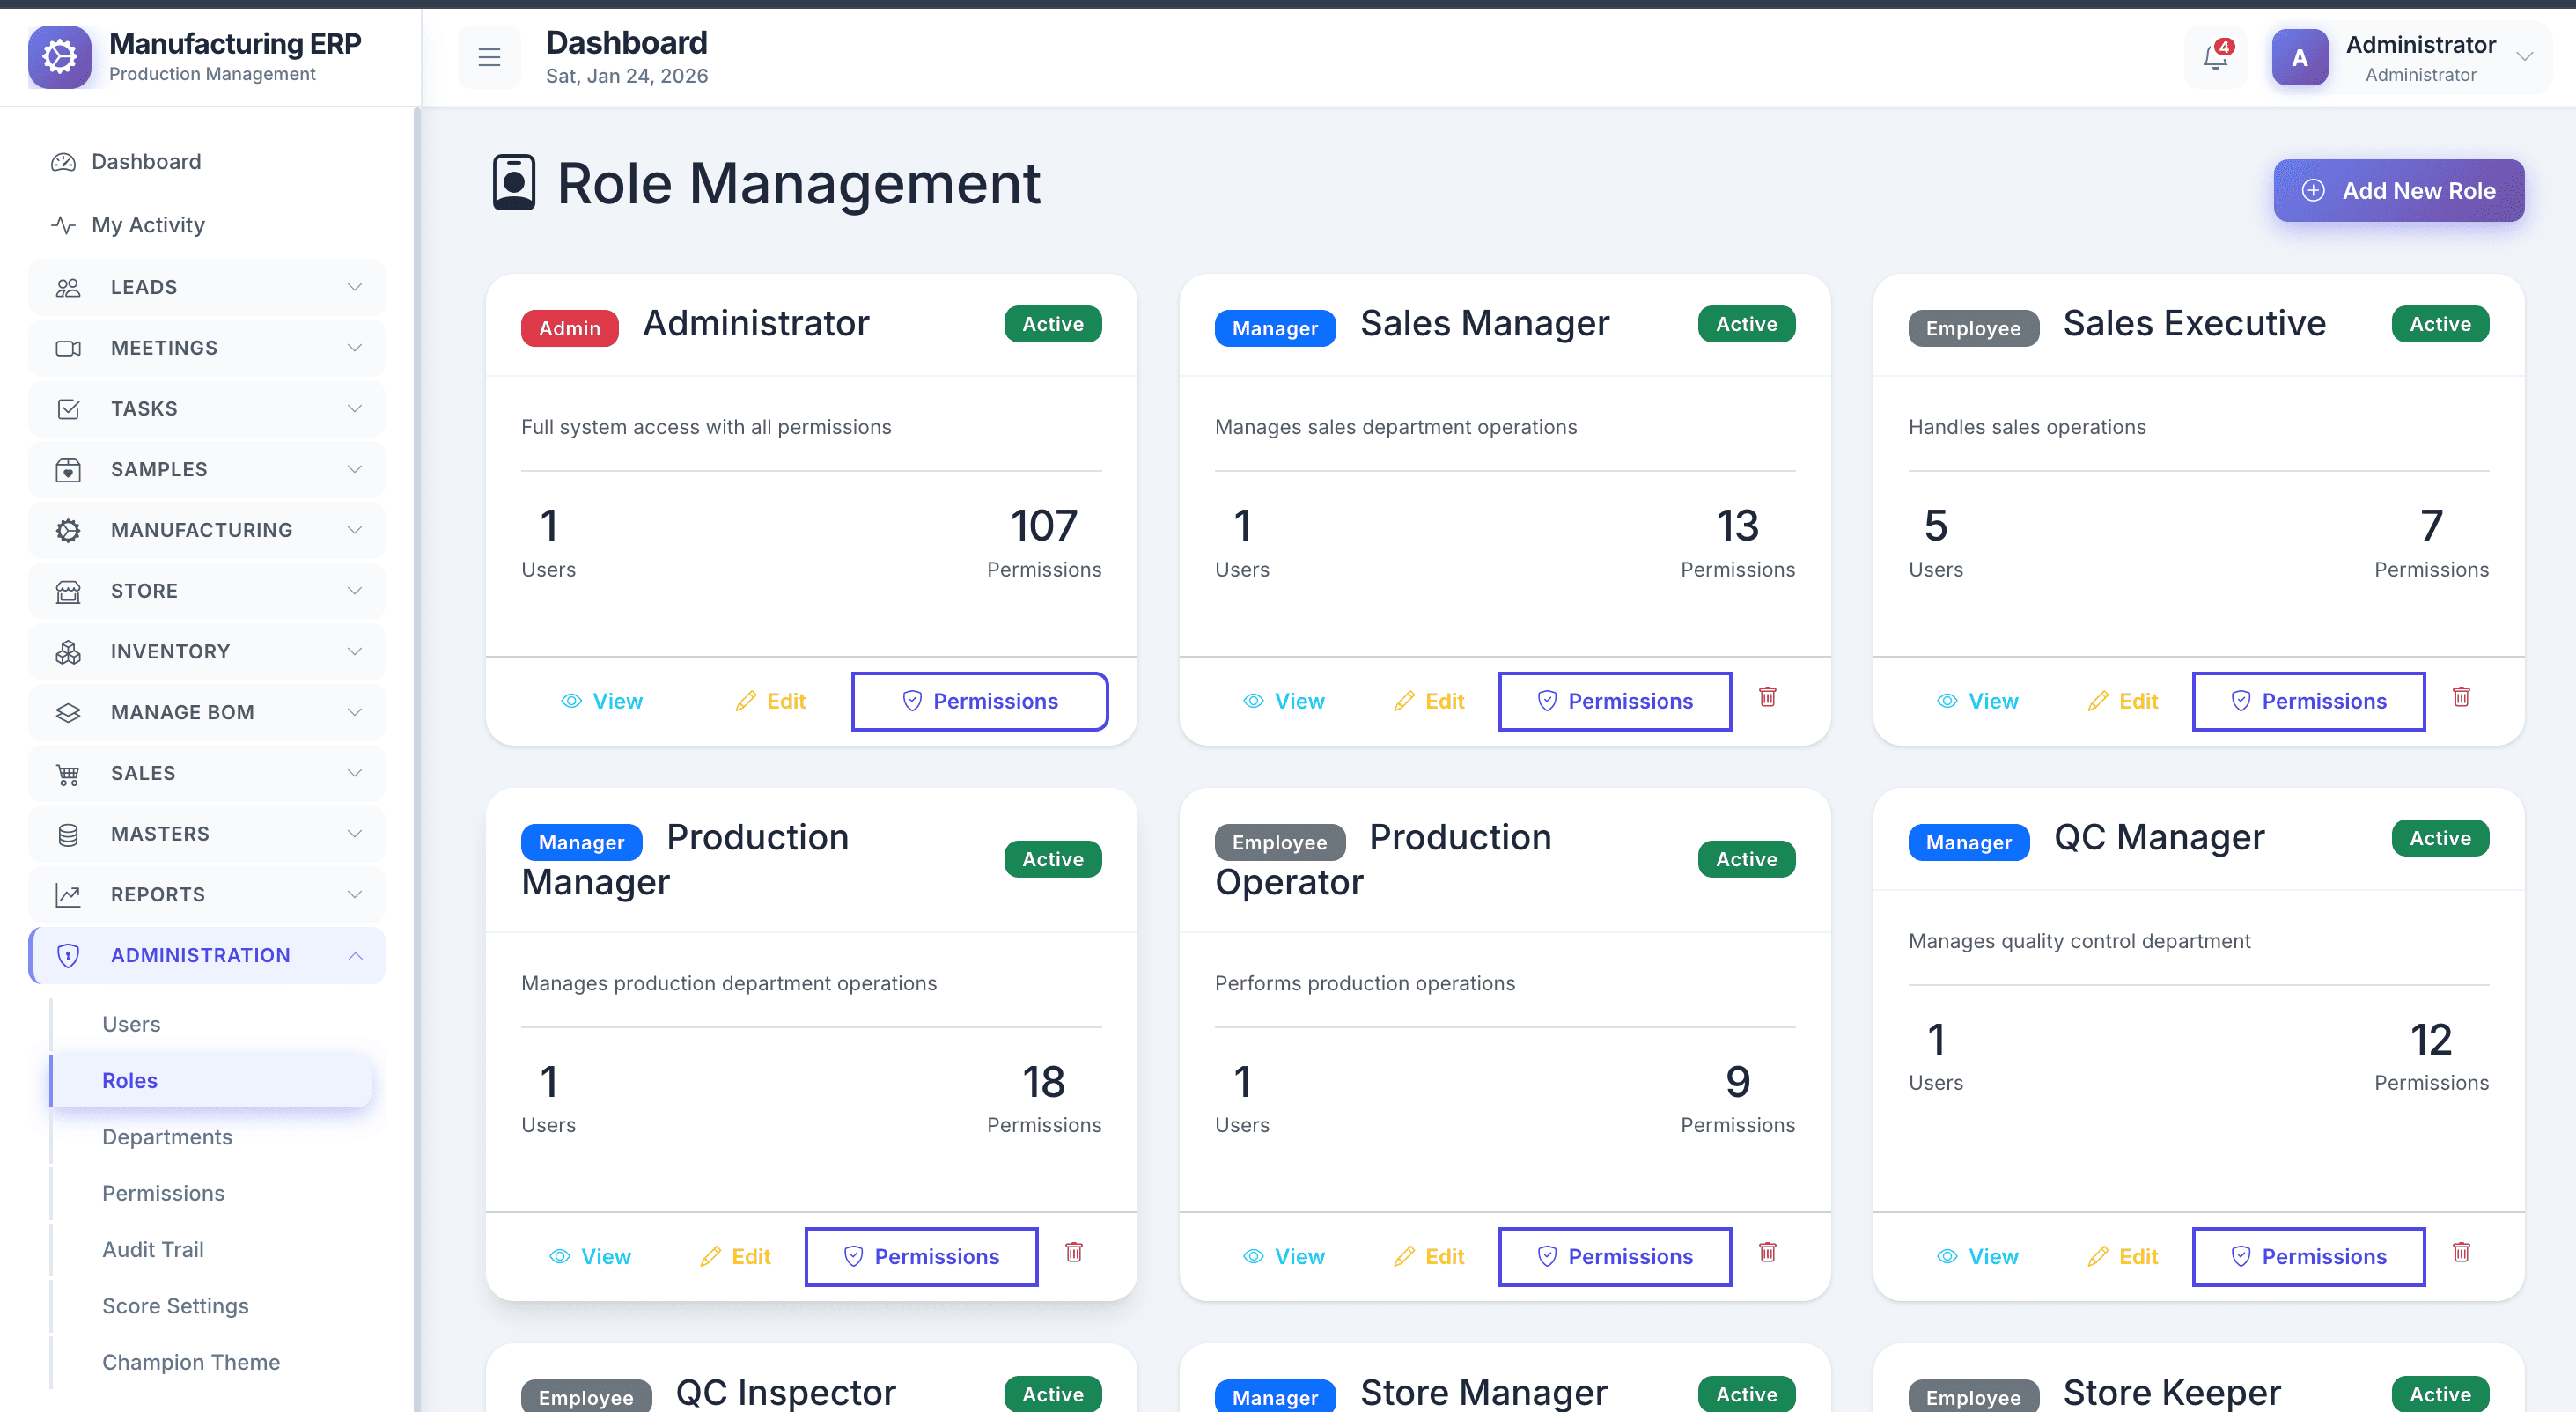View the Production Manager role details
Image resolution: width=2576 pixels, height=1412 pixels.
coord(591,1256)
